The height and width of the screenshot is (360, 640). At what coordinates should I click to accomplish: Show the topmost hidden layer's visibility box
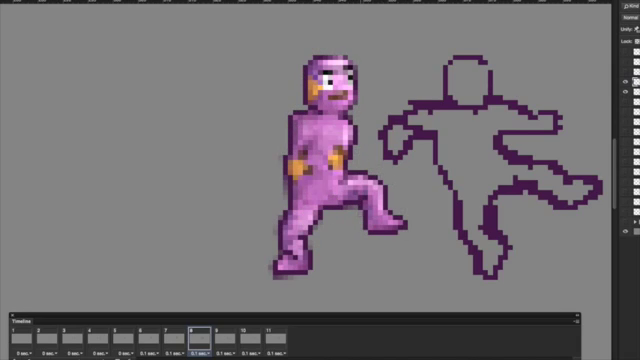(x=625, y=52)
